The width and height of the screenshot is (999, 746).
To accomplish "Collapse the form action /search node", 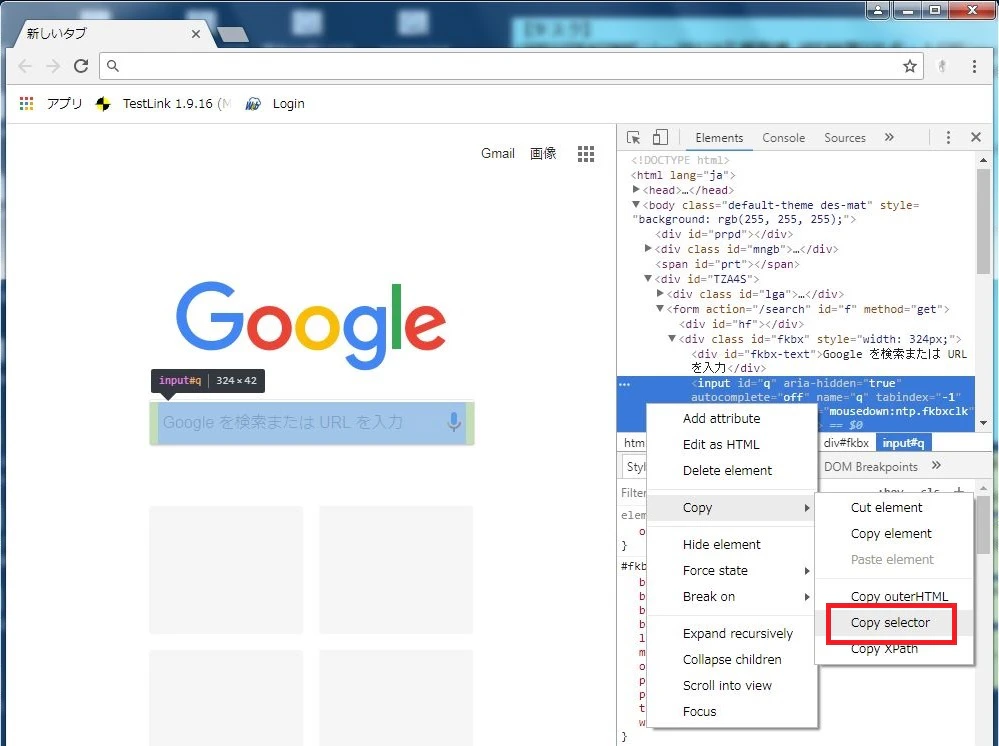I will [x=660, y=308].
